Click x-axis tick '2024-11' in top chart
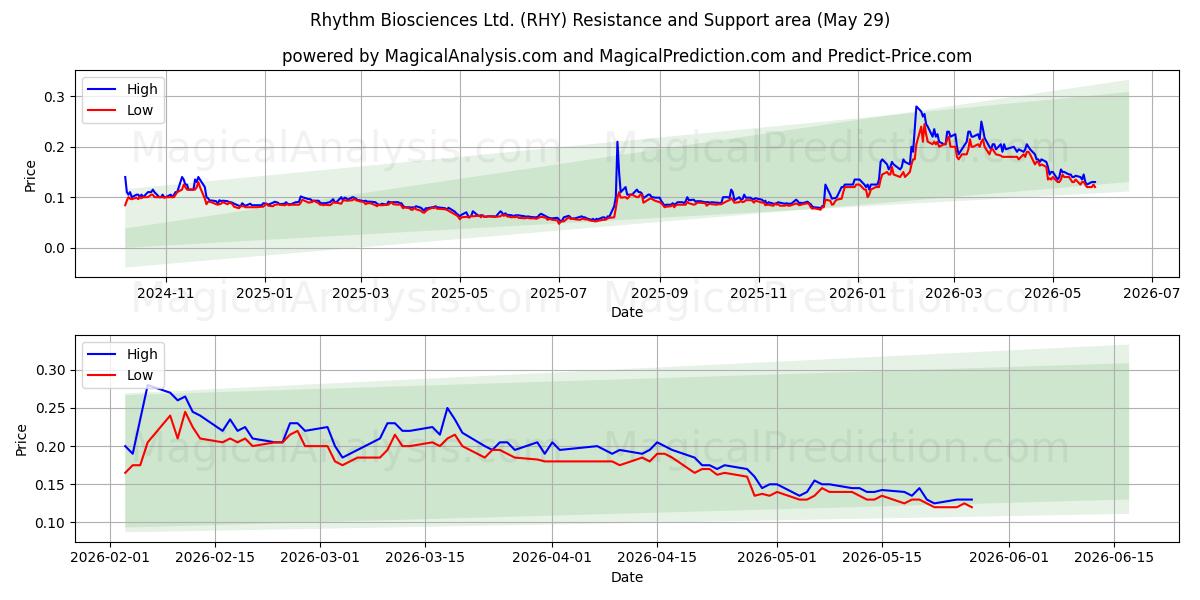Viewport: 1200px width, 600px height. tap(165, 294)
